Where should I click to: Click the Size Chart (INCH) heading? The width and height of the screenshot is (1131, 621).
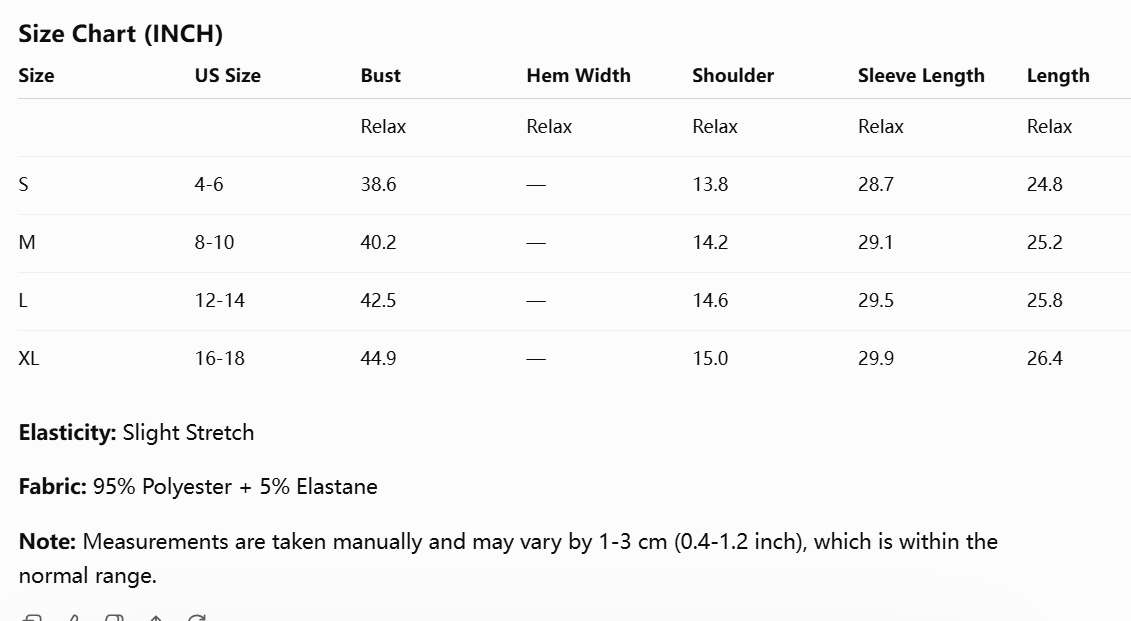click(x=120, y=34)
